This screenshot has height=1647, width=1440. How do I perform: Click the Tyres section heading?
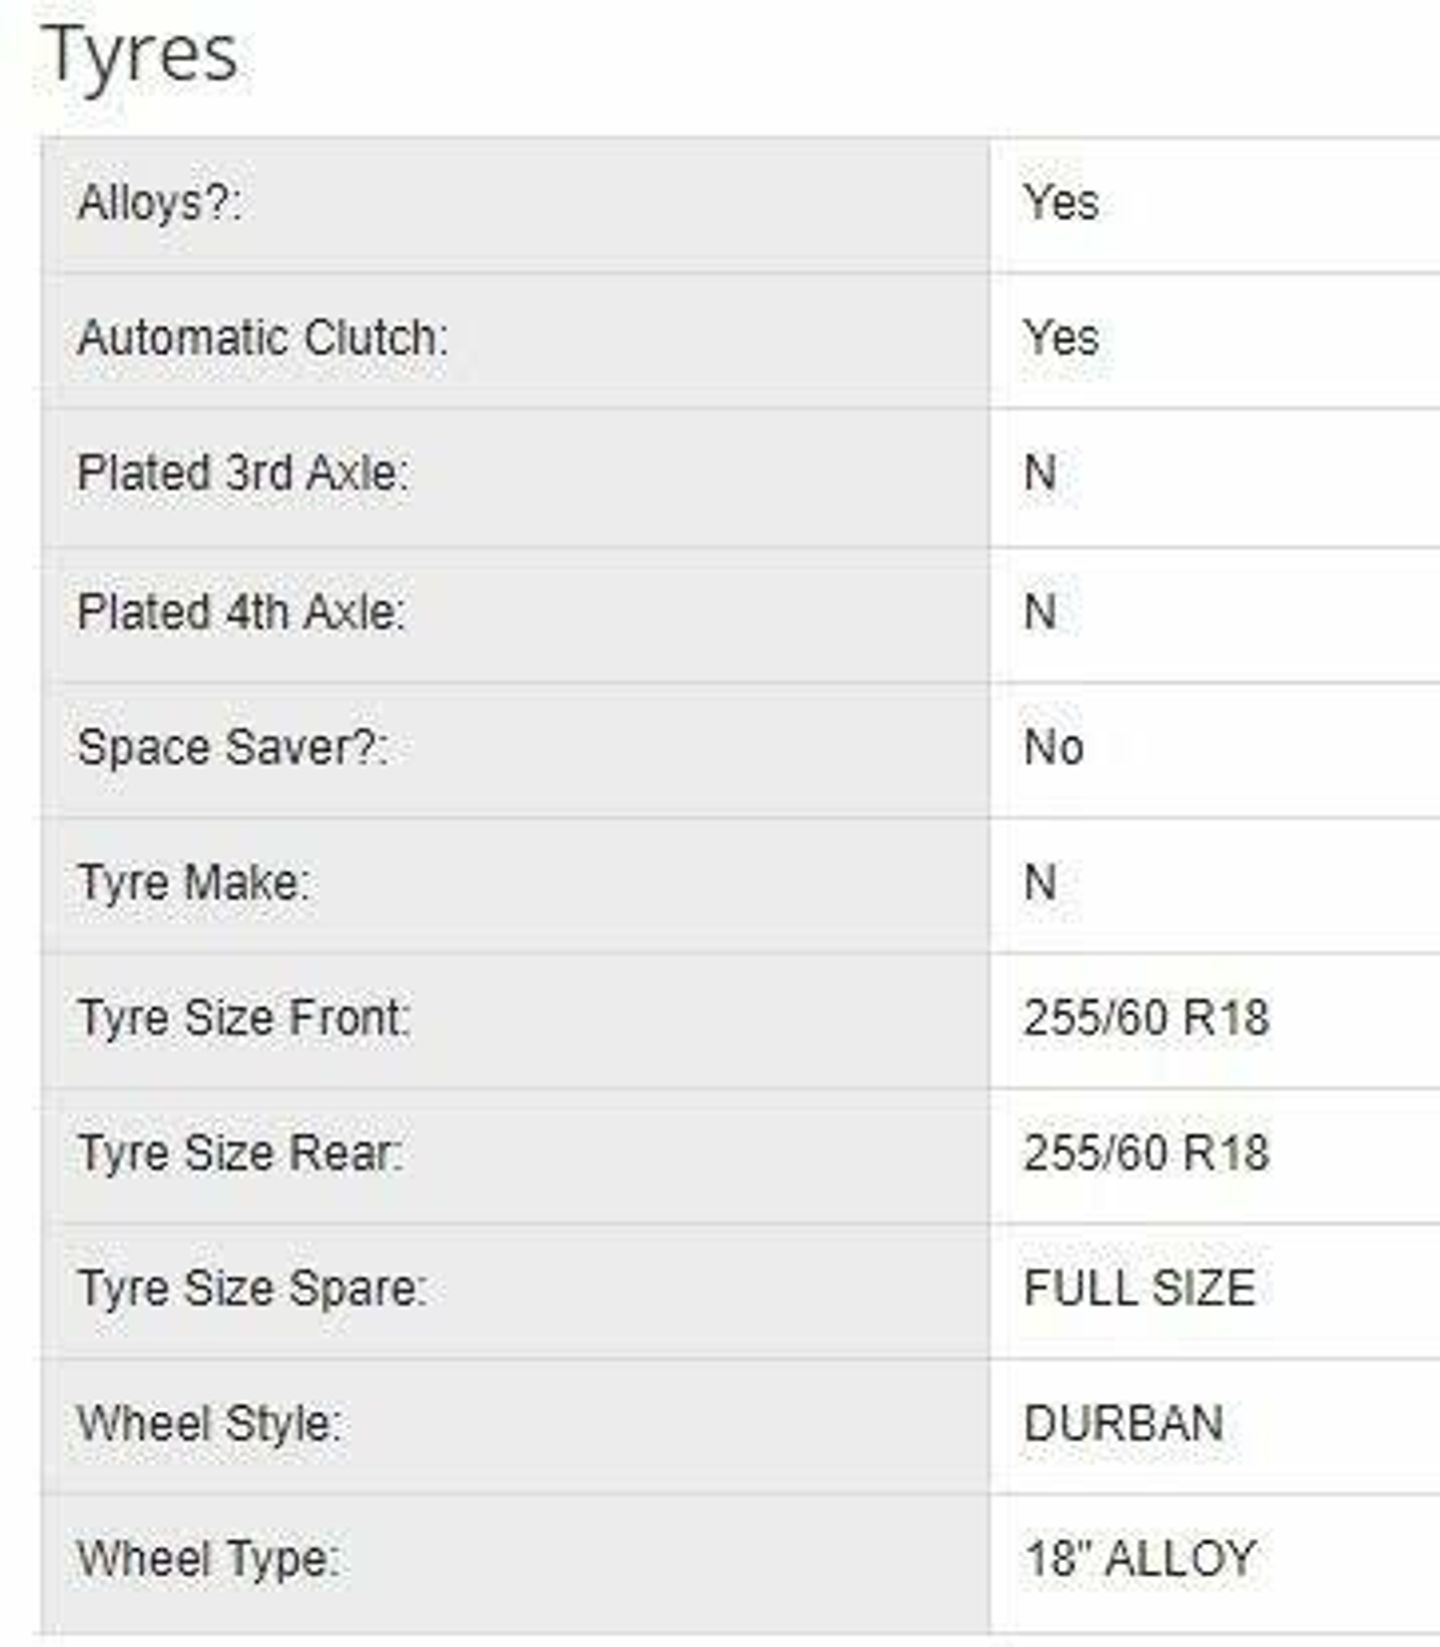click(140, 56)
